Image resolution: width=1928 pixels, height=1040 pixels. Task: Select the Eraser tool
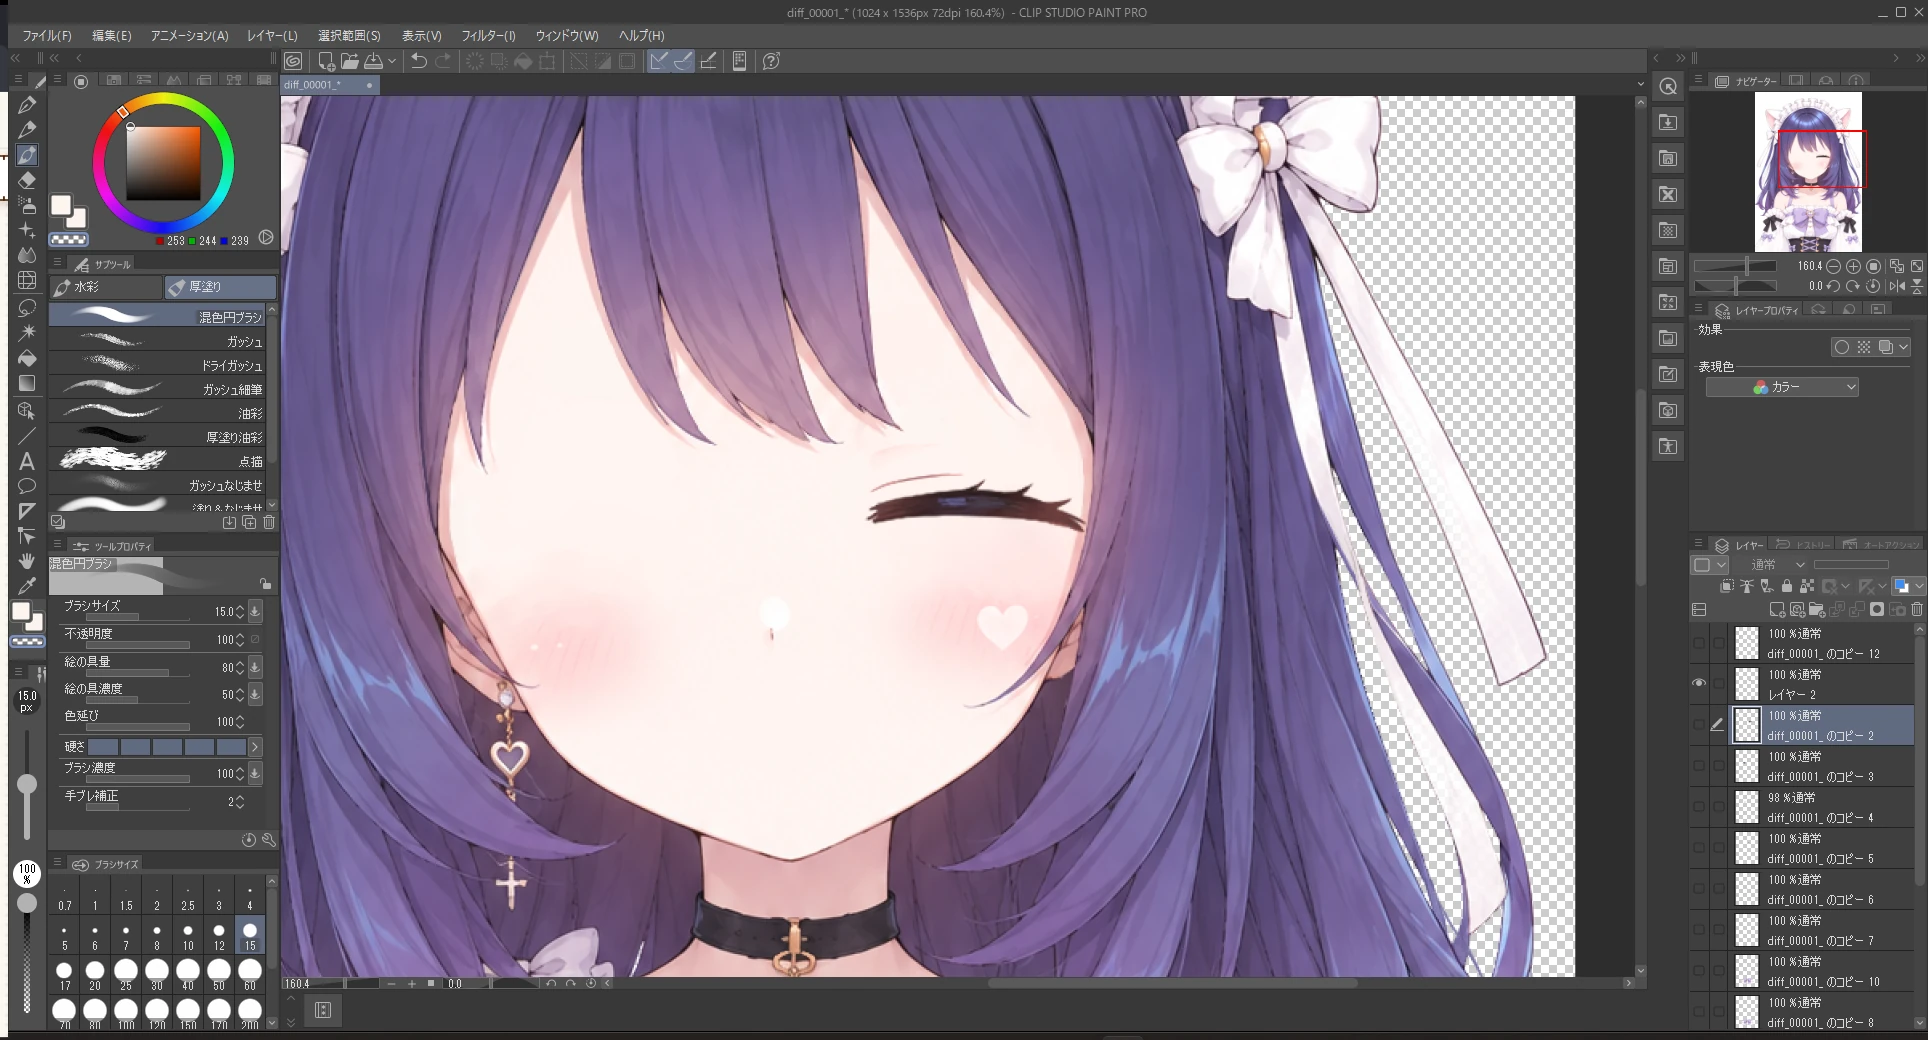pyautogui.click(x=27, y=180)
